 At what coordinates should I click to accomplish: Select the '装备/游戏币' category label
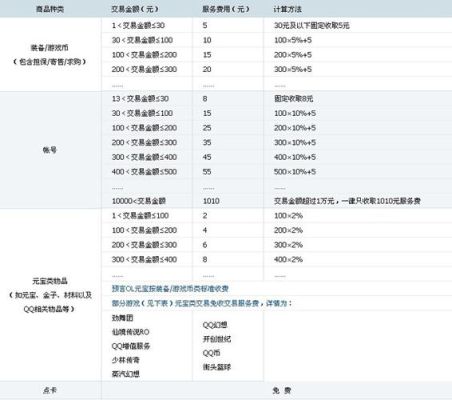click(50, 48)
